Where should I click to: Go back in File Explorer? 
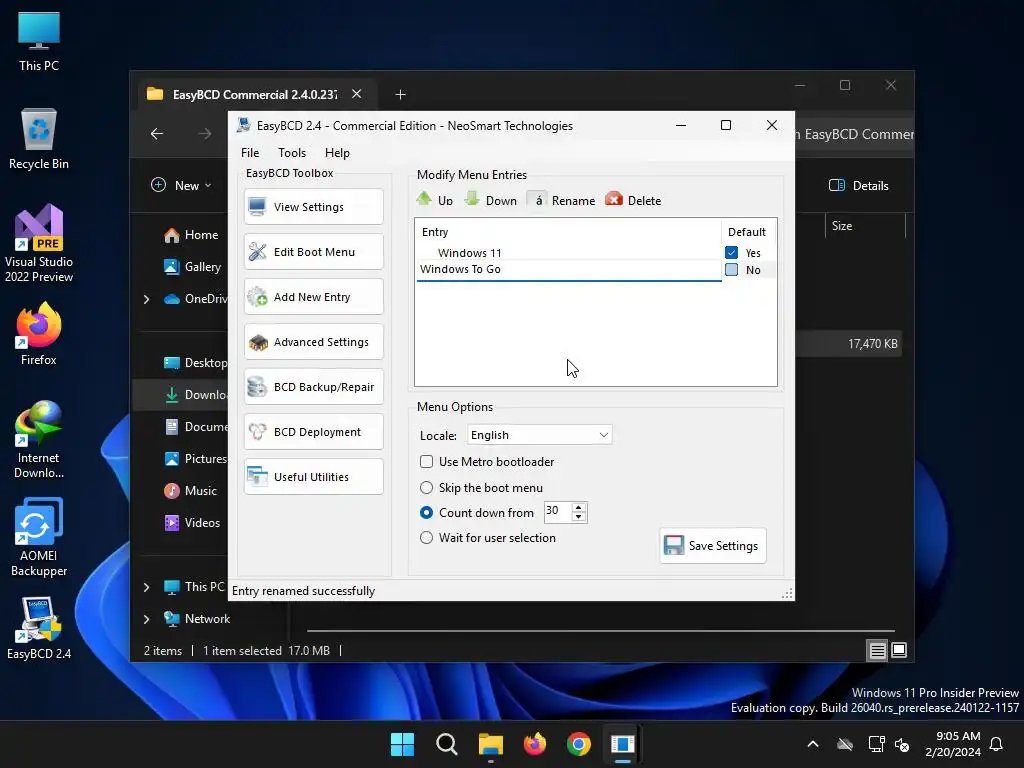click(x=157, y=134)
